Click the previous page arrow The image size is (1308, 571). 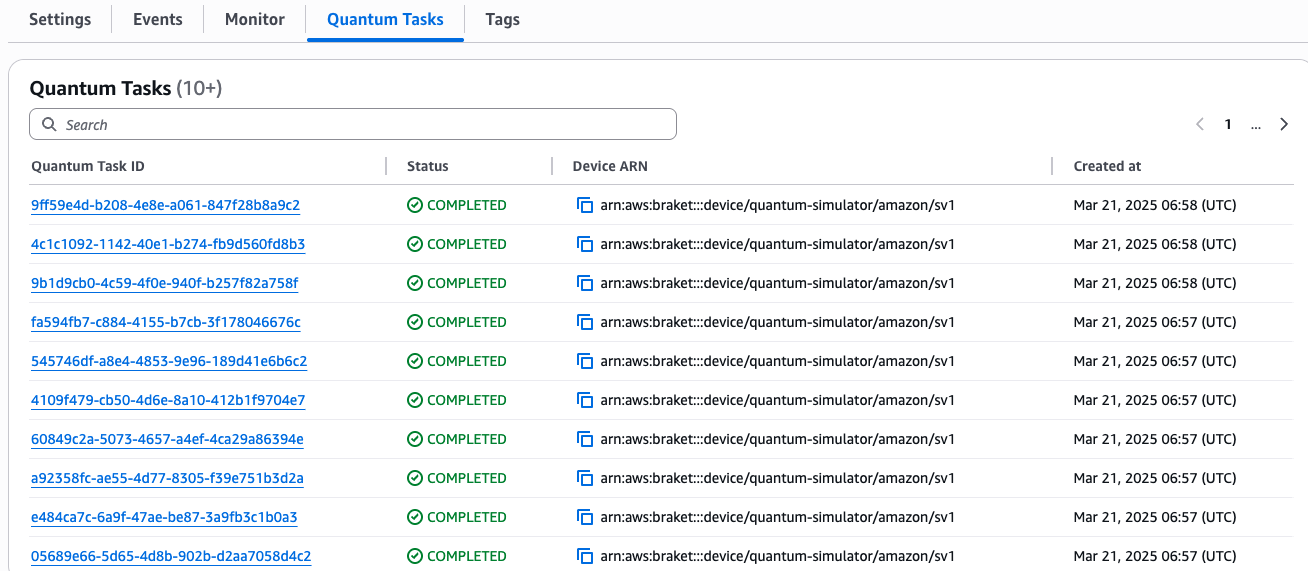click(1200, 124)
